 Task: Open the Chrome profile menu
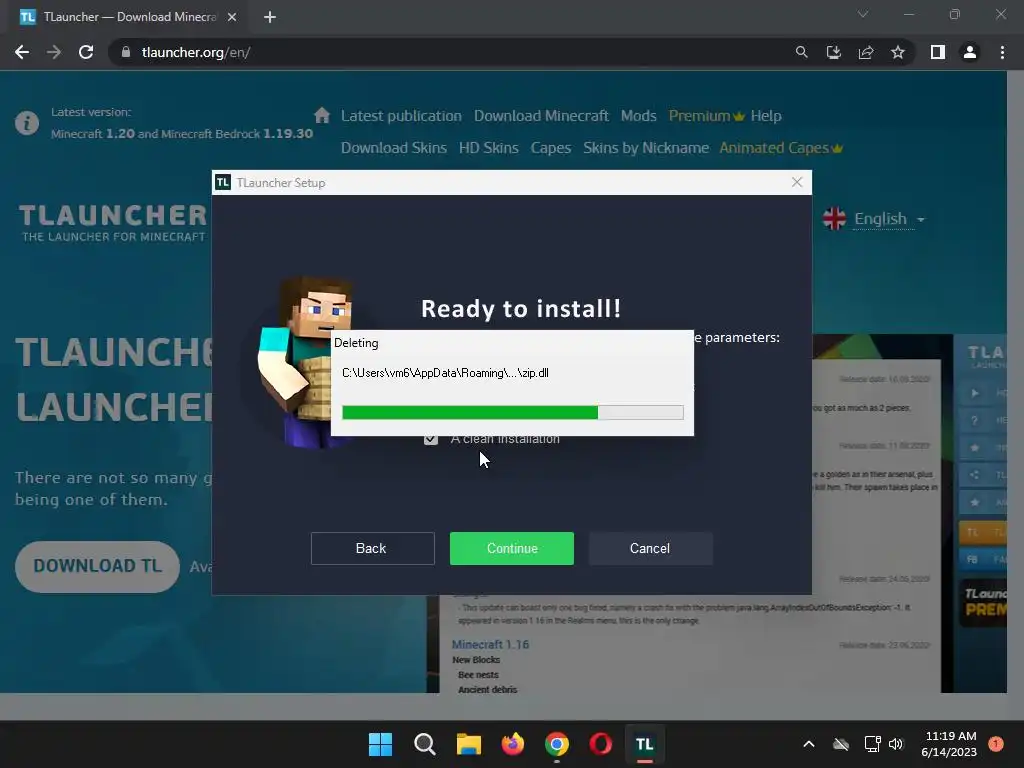click(x=970, y=52)
